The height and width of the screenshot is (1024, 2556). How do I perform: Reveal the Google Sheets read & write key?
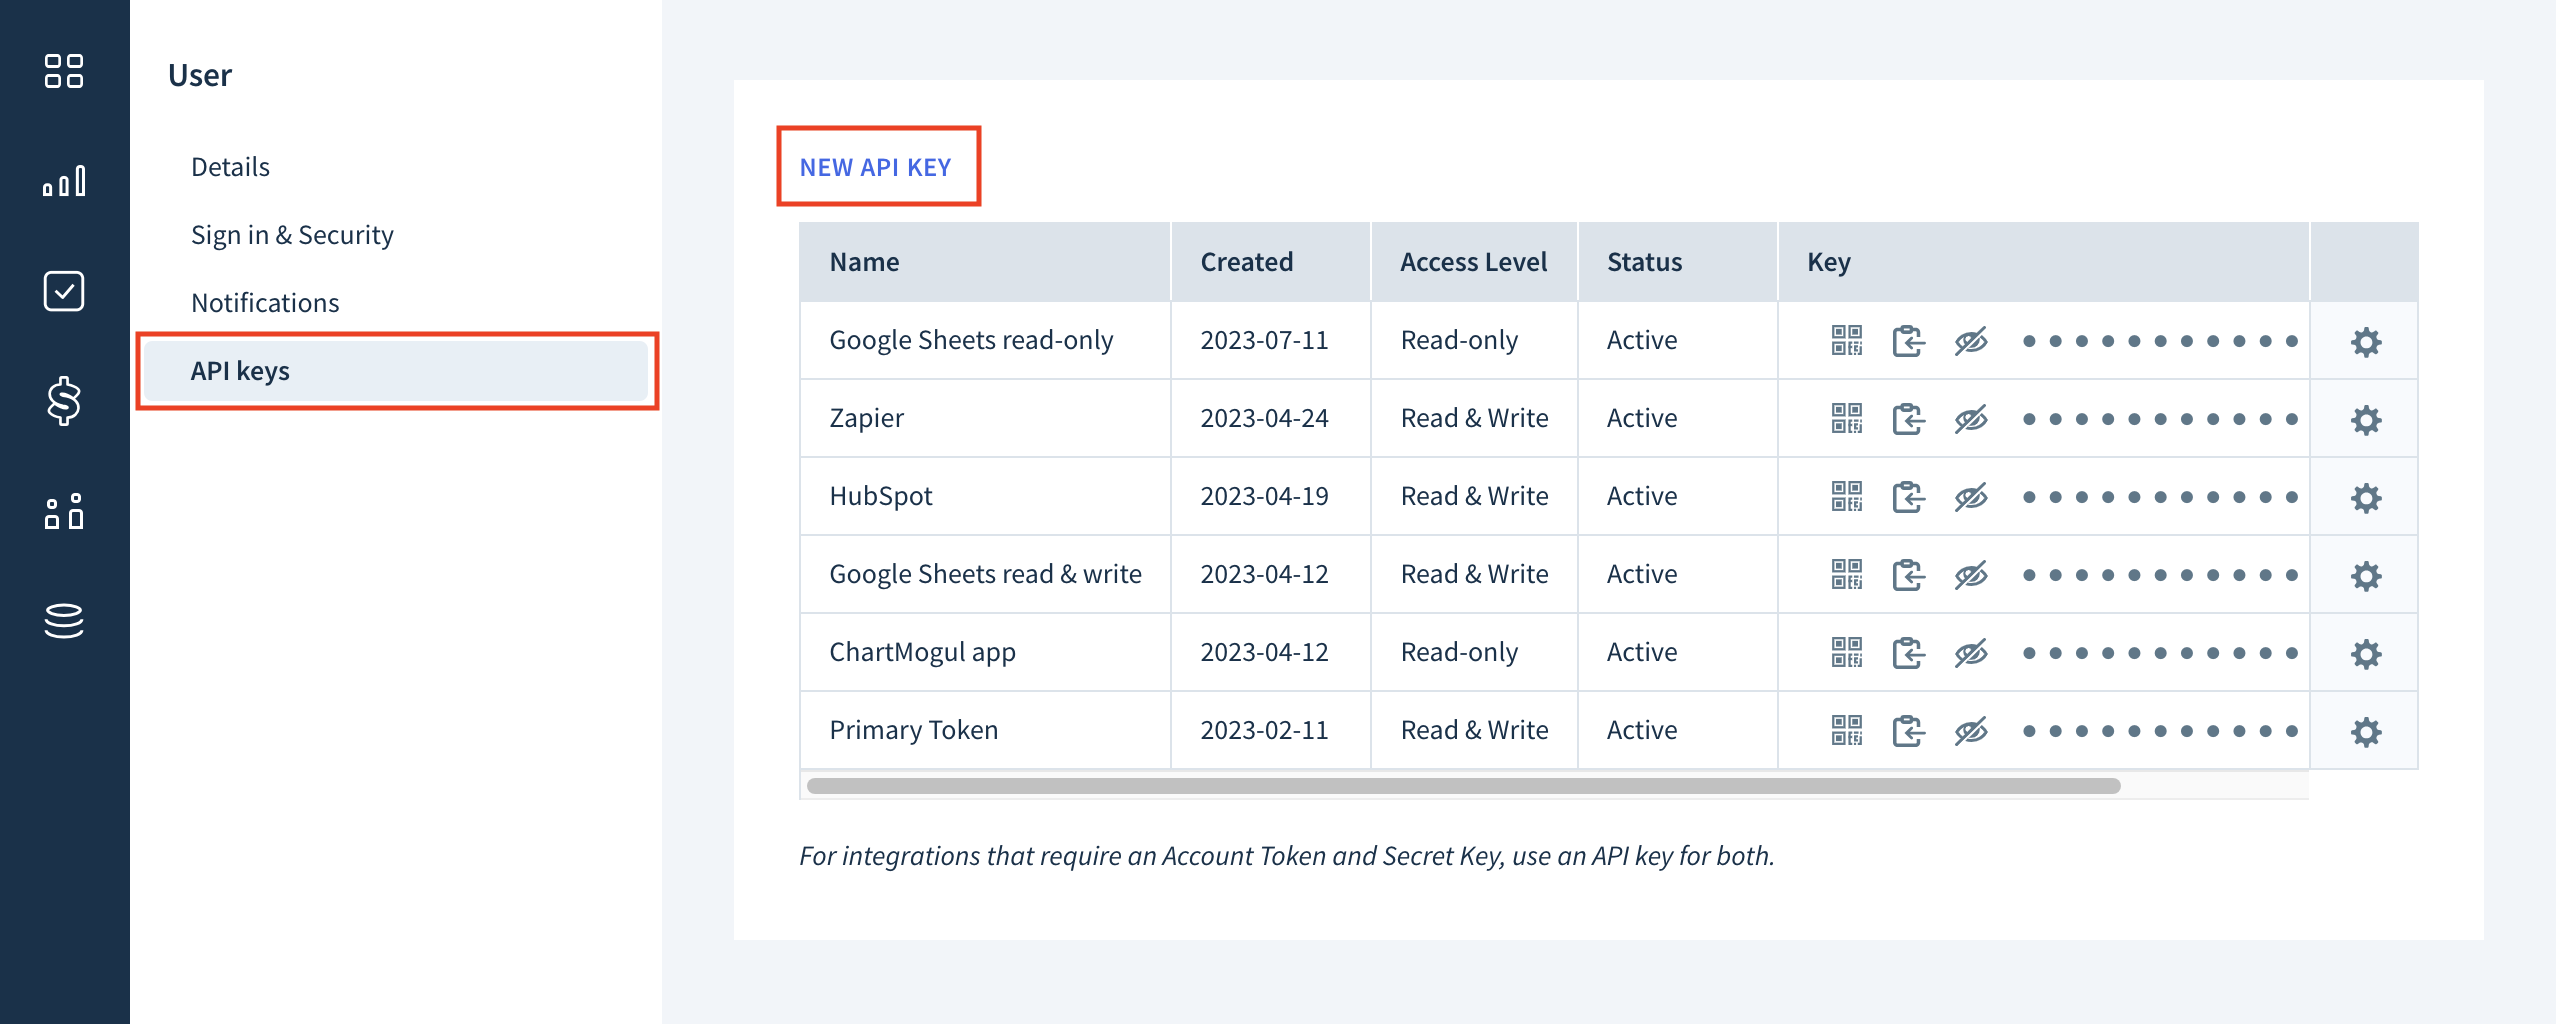tap(1971, 575)
